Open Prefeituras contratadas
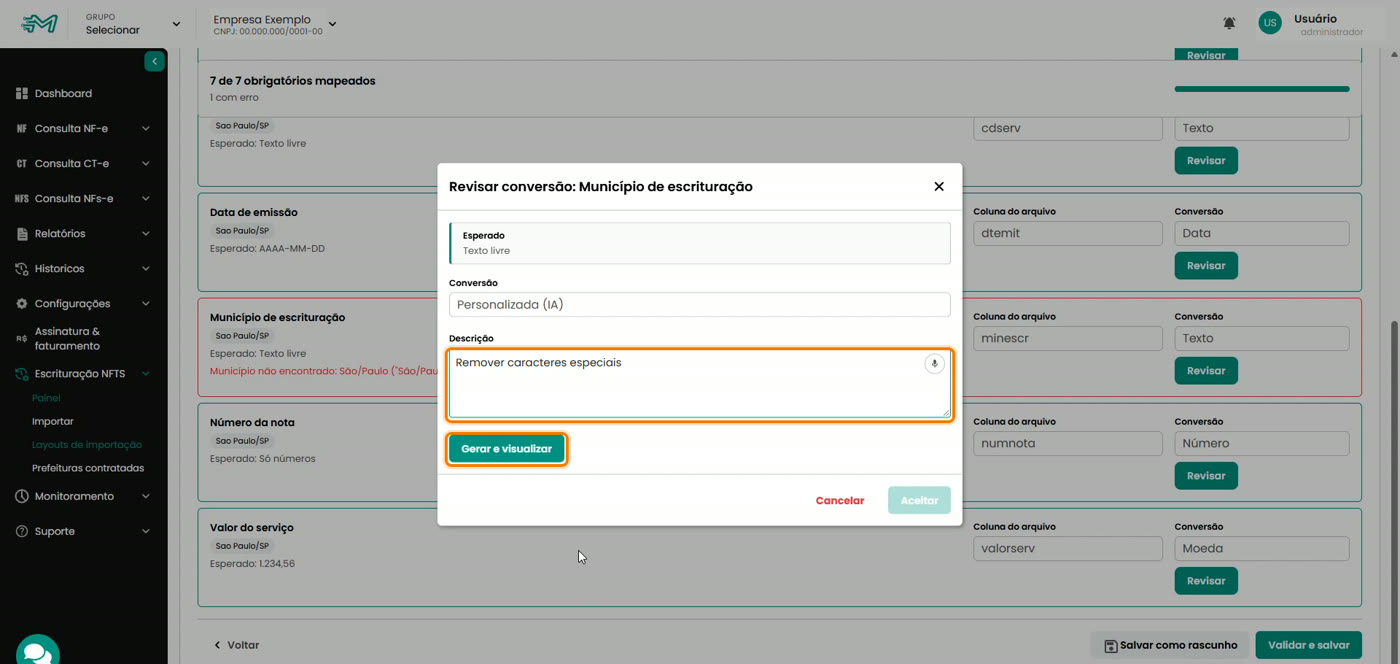Image resolution: width=1400 pixels, height=664 pixels. (88, 468)
